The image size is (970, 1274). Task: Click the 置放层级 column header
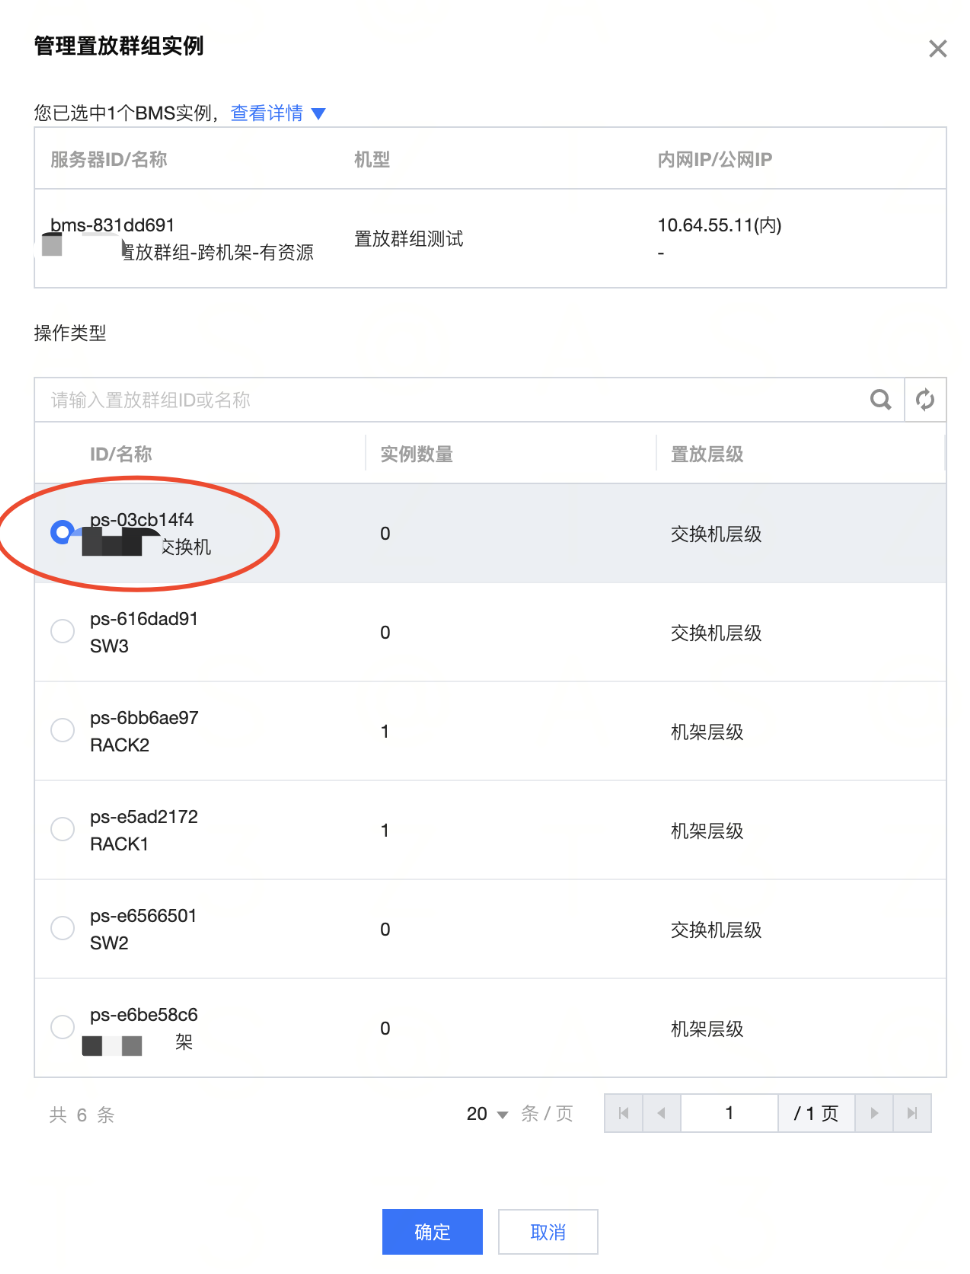707,454
